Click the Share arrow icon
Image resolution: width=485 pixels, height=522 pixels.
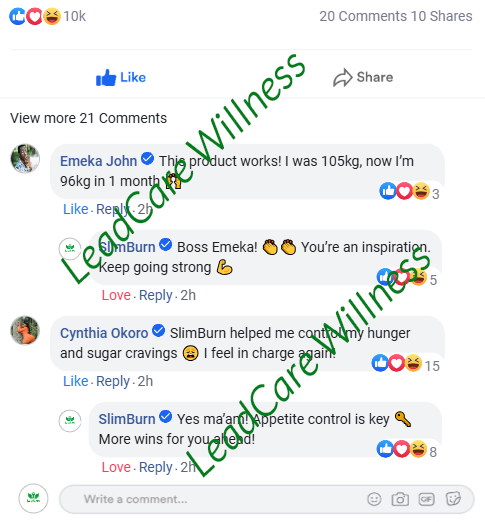(342, 78)
